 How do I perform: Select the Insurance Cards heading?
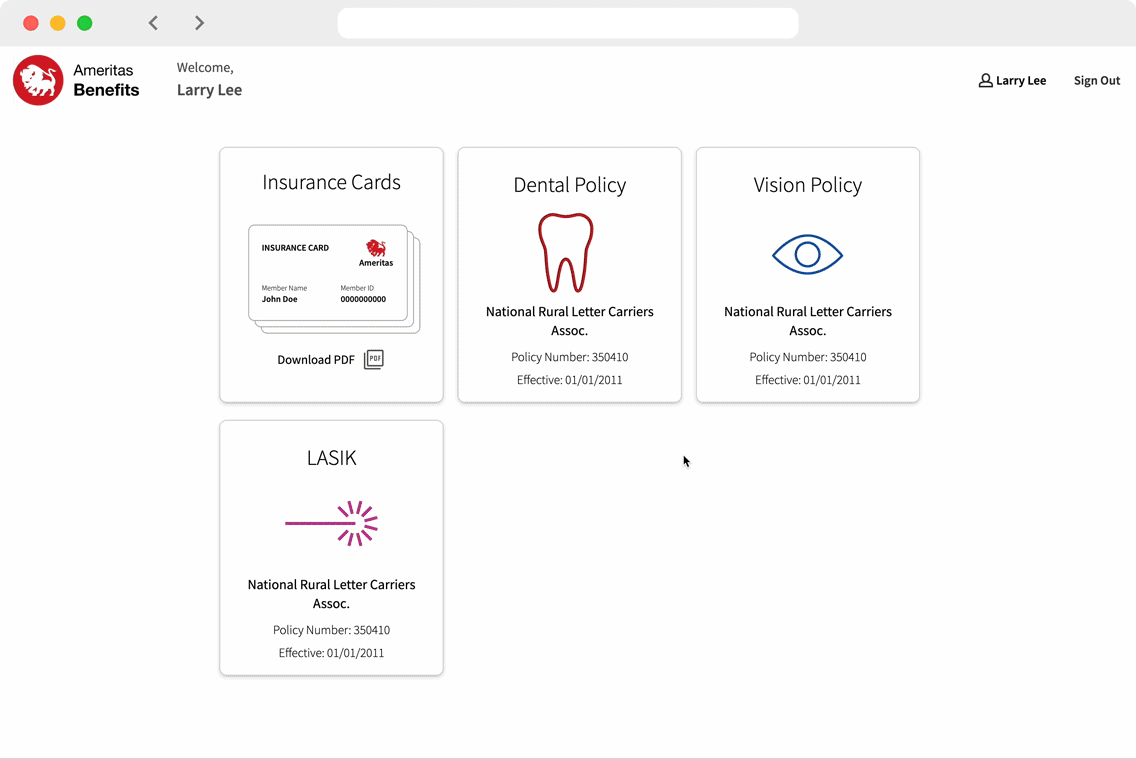click(x=331, y=182)
